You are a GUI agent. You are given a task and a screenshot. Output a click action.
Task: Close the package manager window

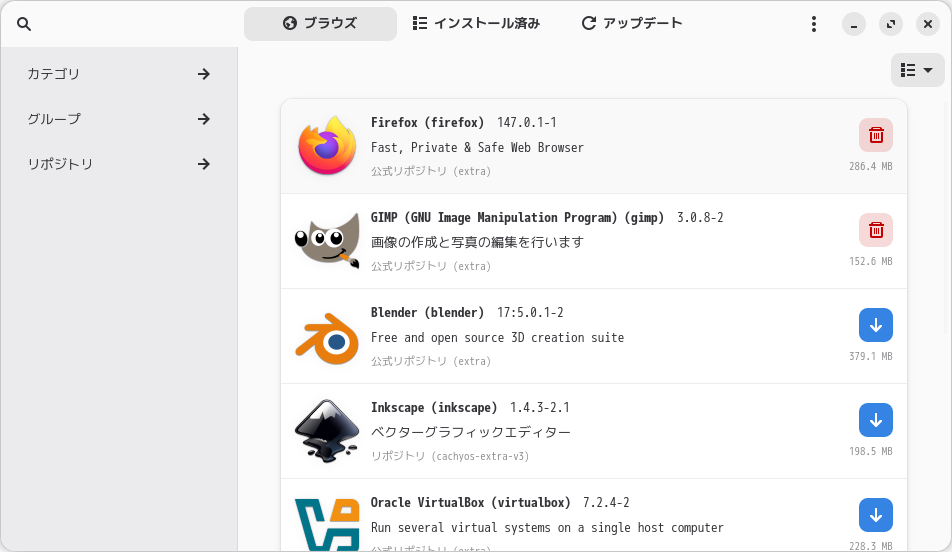click(x=928, y=24)
